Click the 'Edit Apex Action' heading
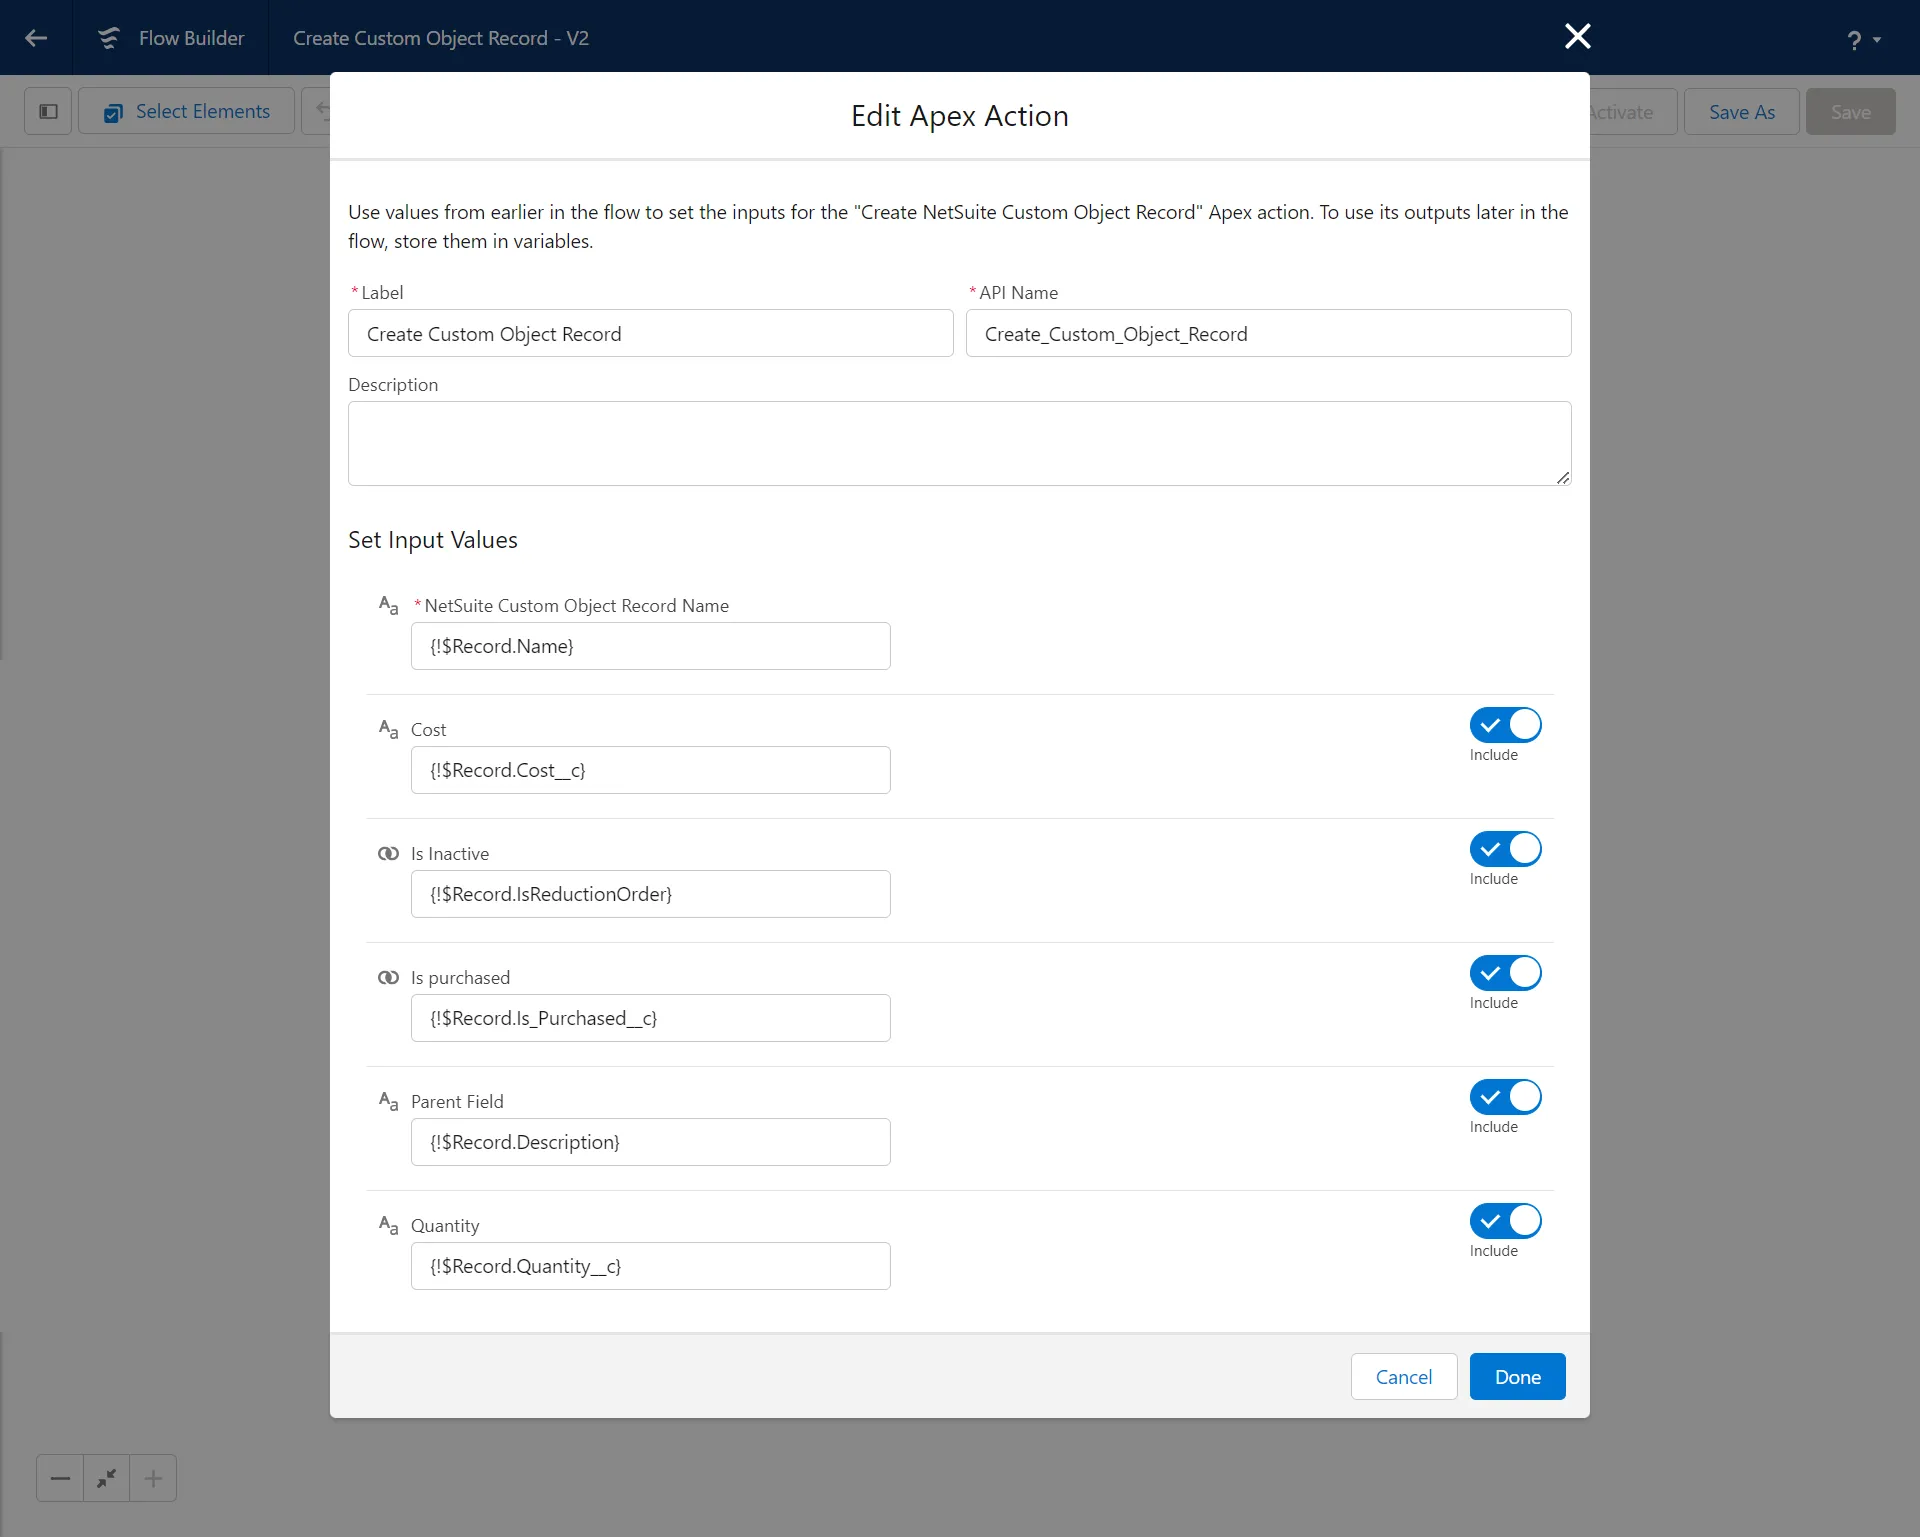This screenshot has height=1537, width=1920. pos(960,116)
